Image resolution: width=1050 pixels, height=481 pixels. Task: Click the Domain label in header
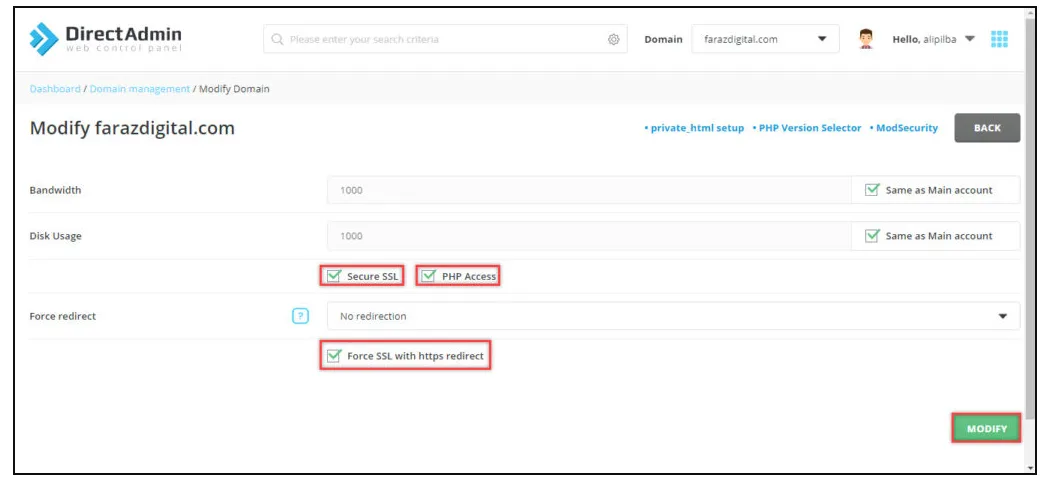(663, 40)
